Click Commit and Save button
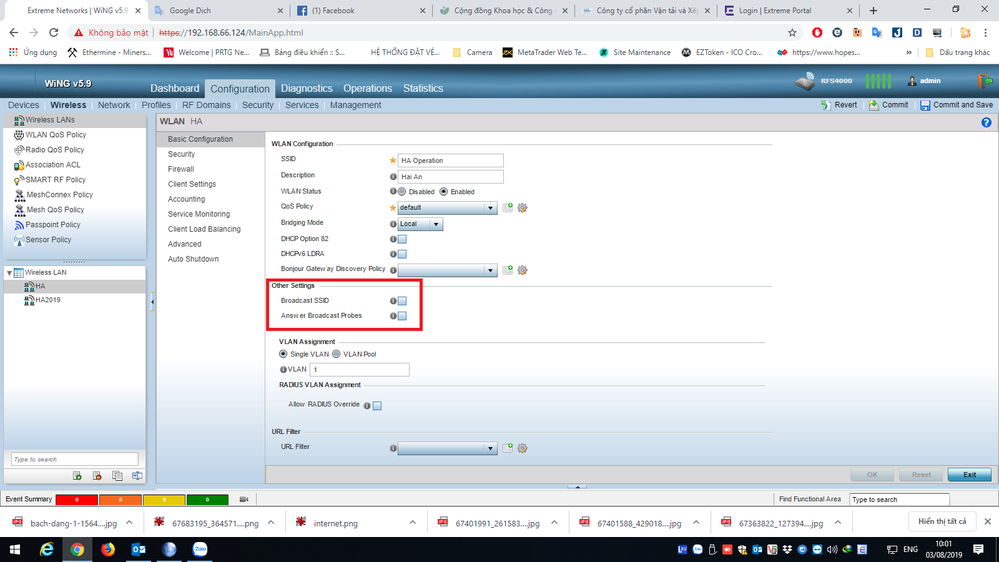The height and width of the screenshot is (562, 999). [x=956, y=105]
